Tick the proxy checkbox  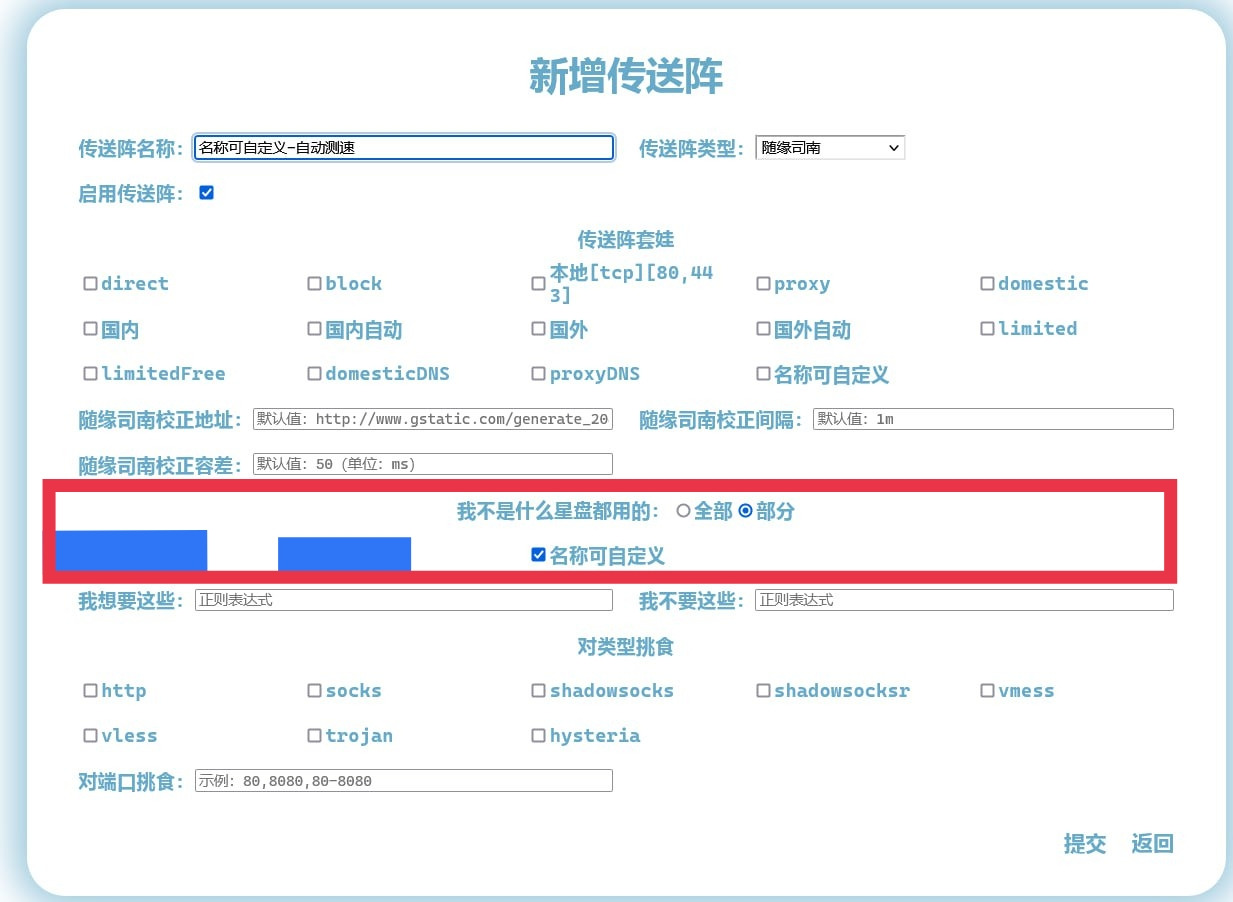click(763, 284)
